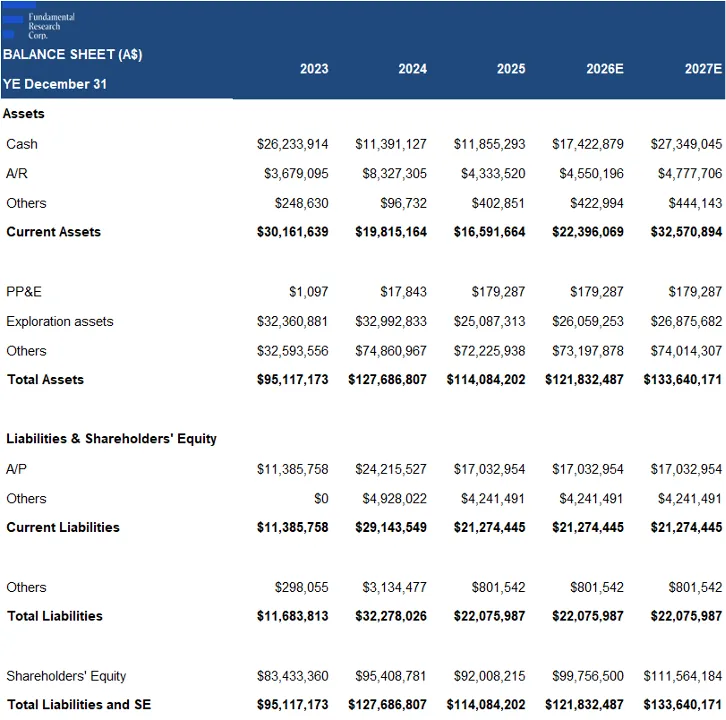This screenshot has width=726, height=720.
Task: Select the 2027E column header
Action: [x=703, y=69]
